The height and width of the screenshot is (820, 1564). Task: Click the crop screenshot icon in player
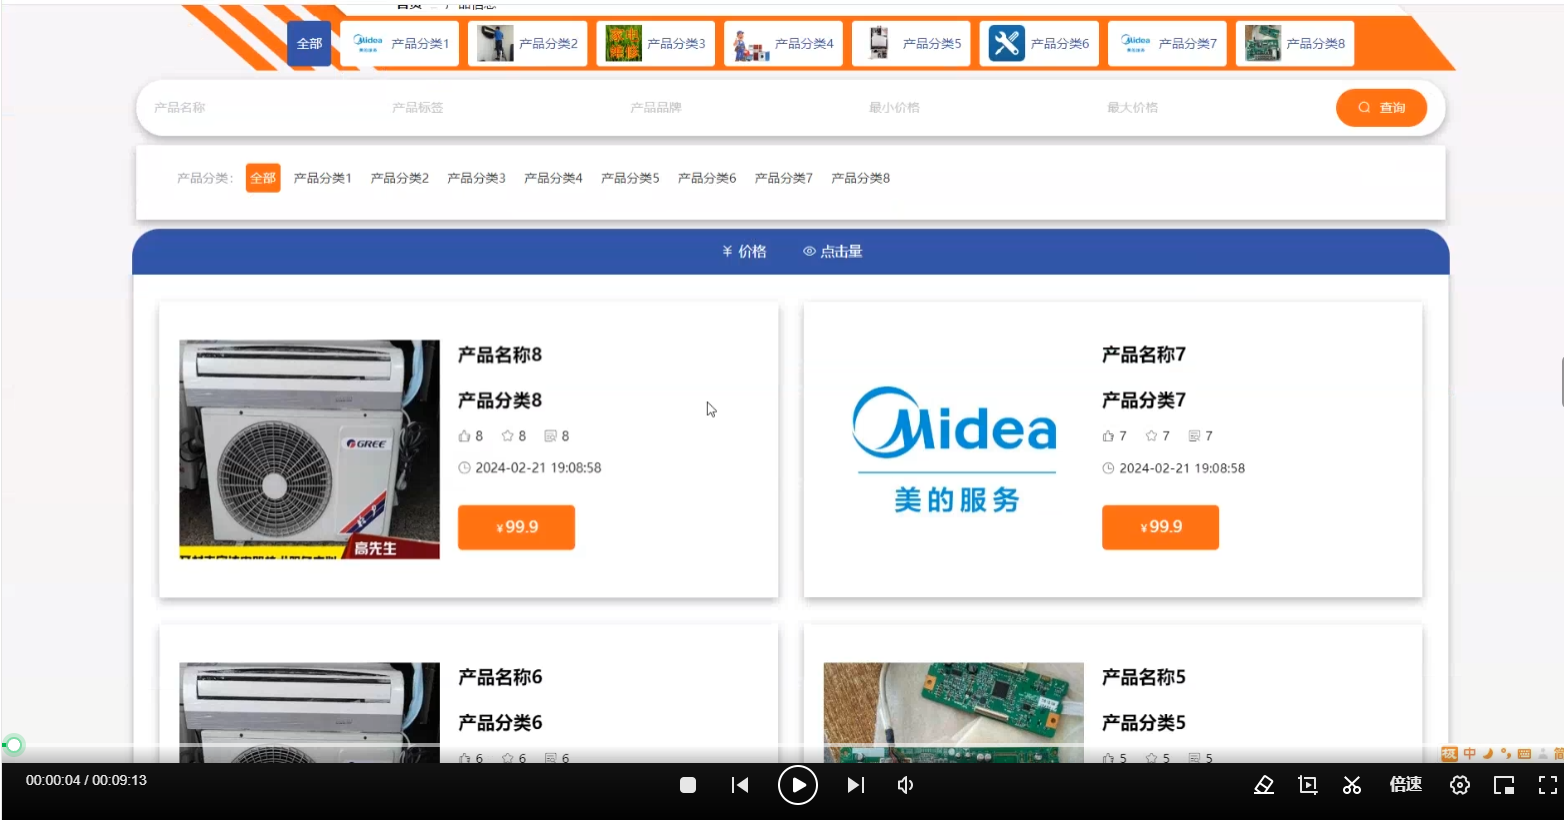(x=1308, y=785)
